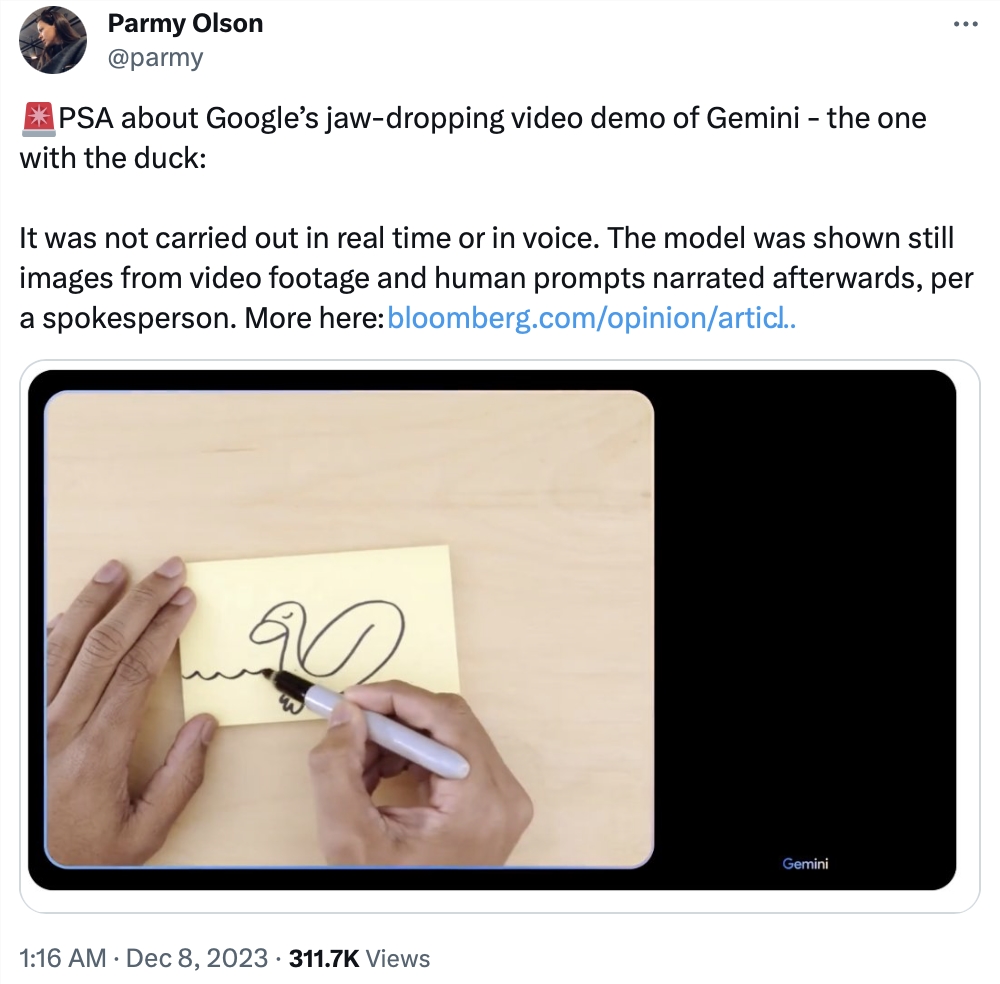Open the tweet's more options menu
The image size is (1000, 984).
click(x=964, y=24)
